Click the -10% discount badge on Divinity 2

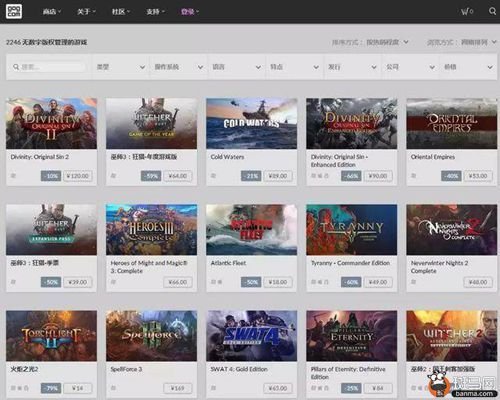point(51,176)
